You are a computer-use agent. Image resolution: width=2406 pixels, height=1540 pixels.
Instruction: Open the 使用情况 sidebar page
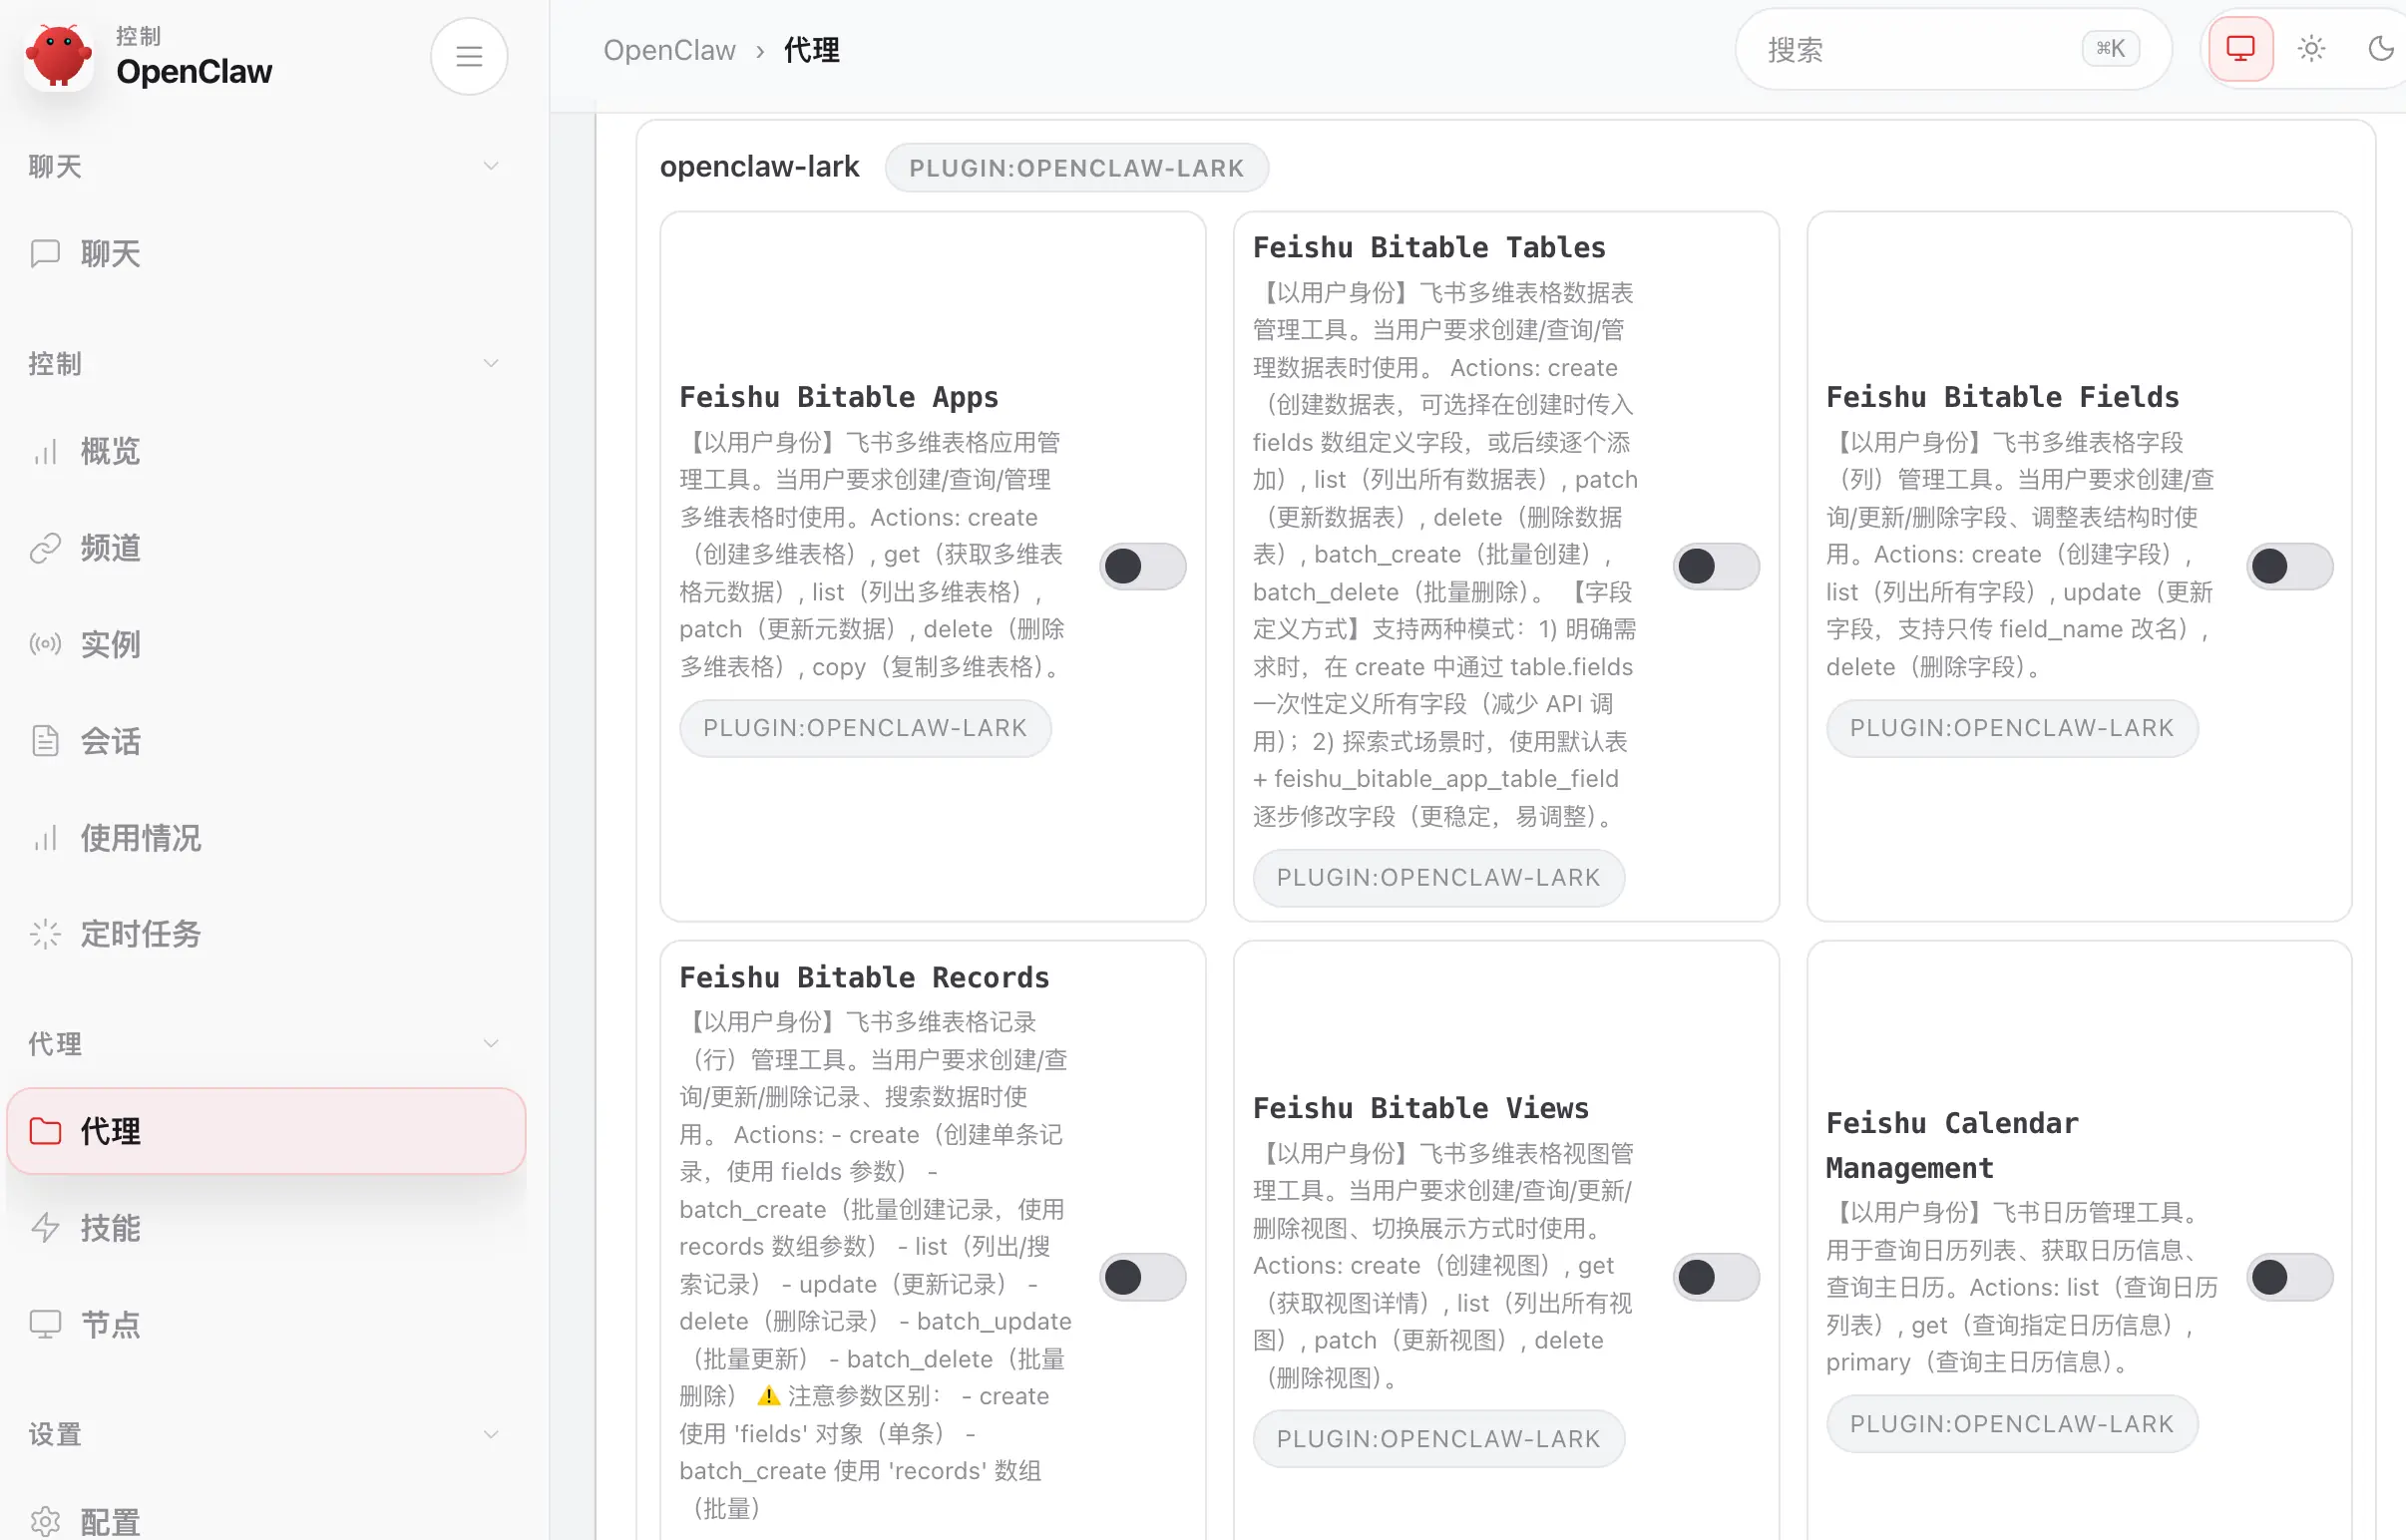(140, 838)
